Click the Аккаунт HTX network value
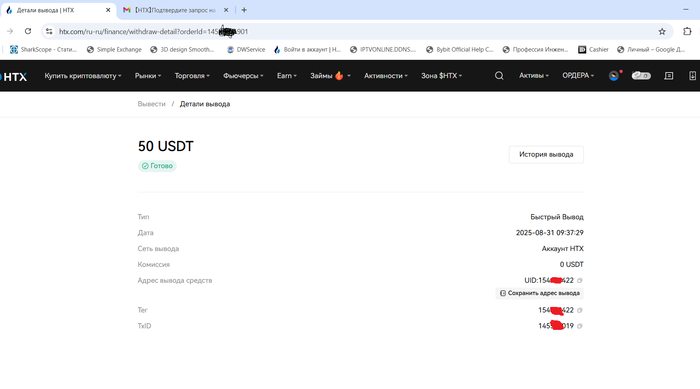This screenshot has height=389, width=700. (x=562, y=249)
